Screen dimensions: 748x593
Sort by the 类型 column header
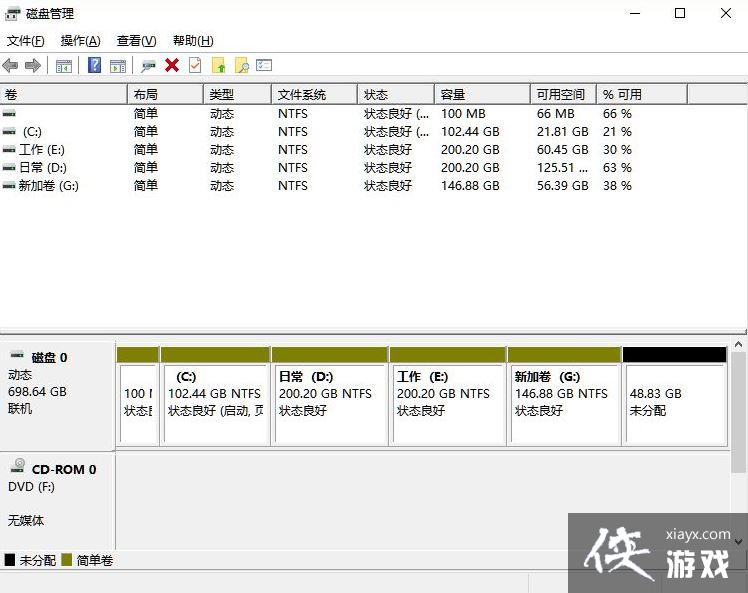point(238,94)
